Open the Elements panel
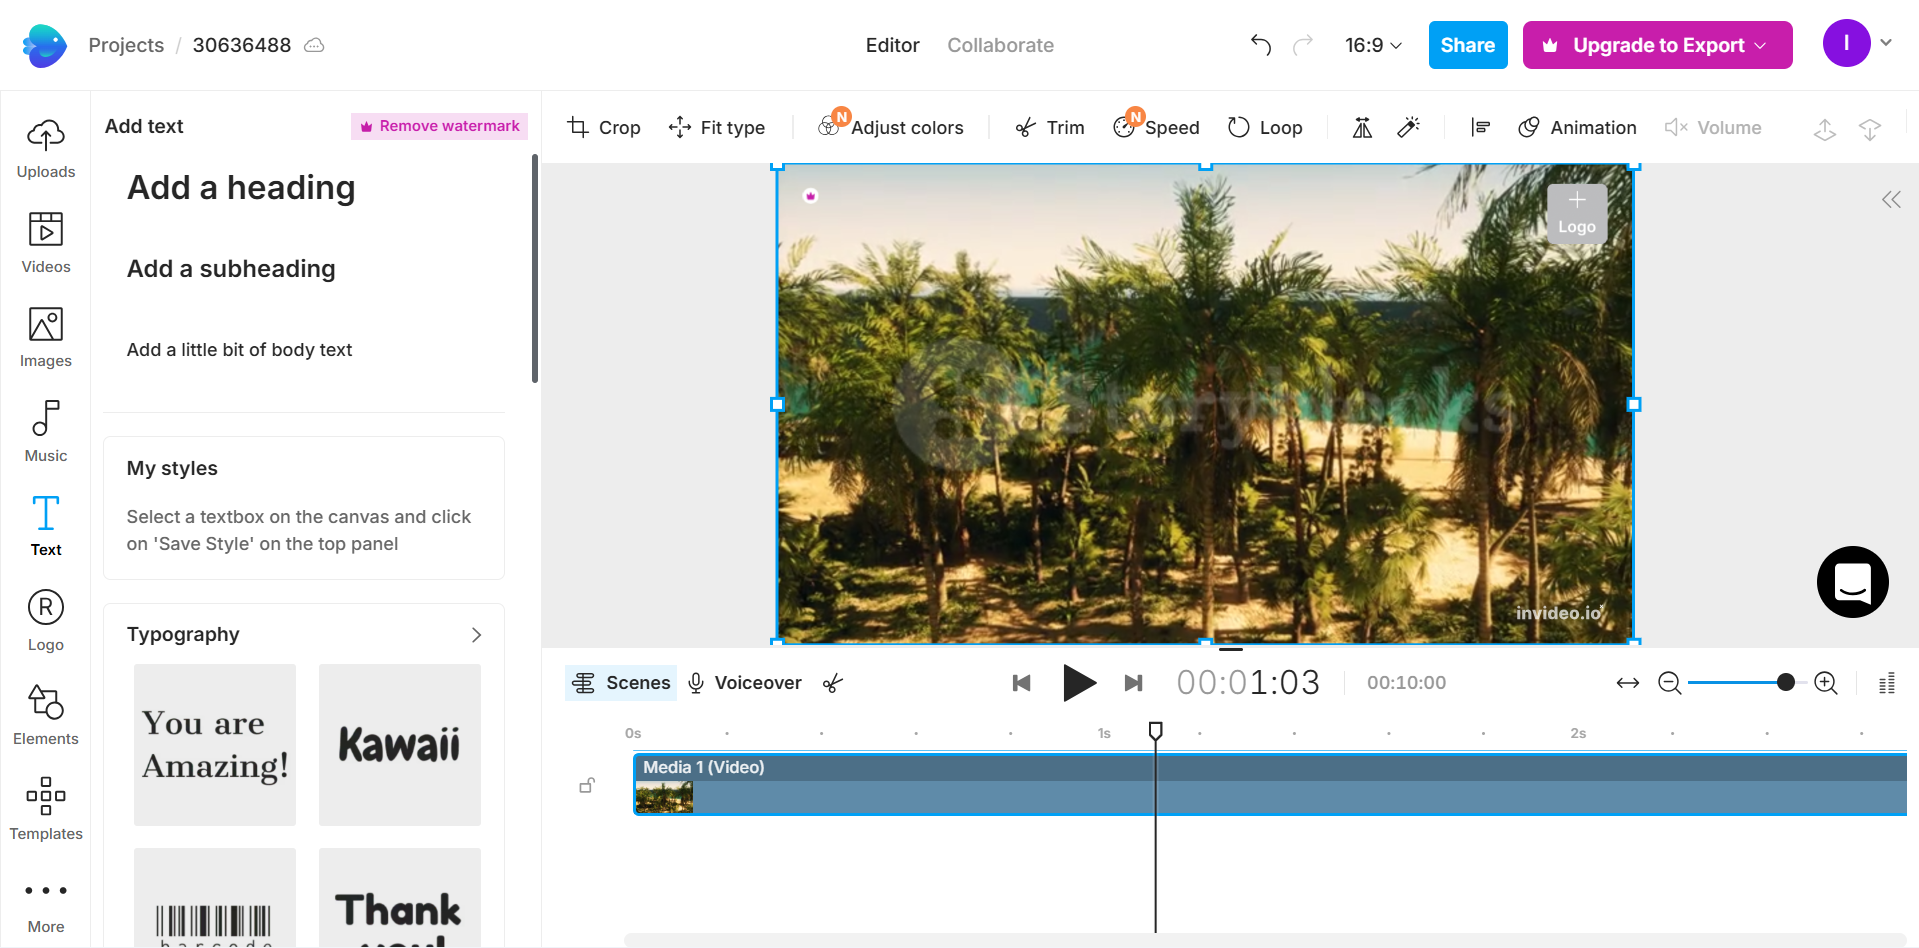 coord(46,715)
